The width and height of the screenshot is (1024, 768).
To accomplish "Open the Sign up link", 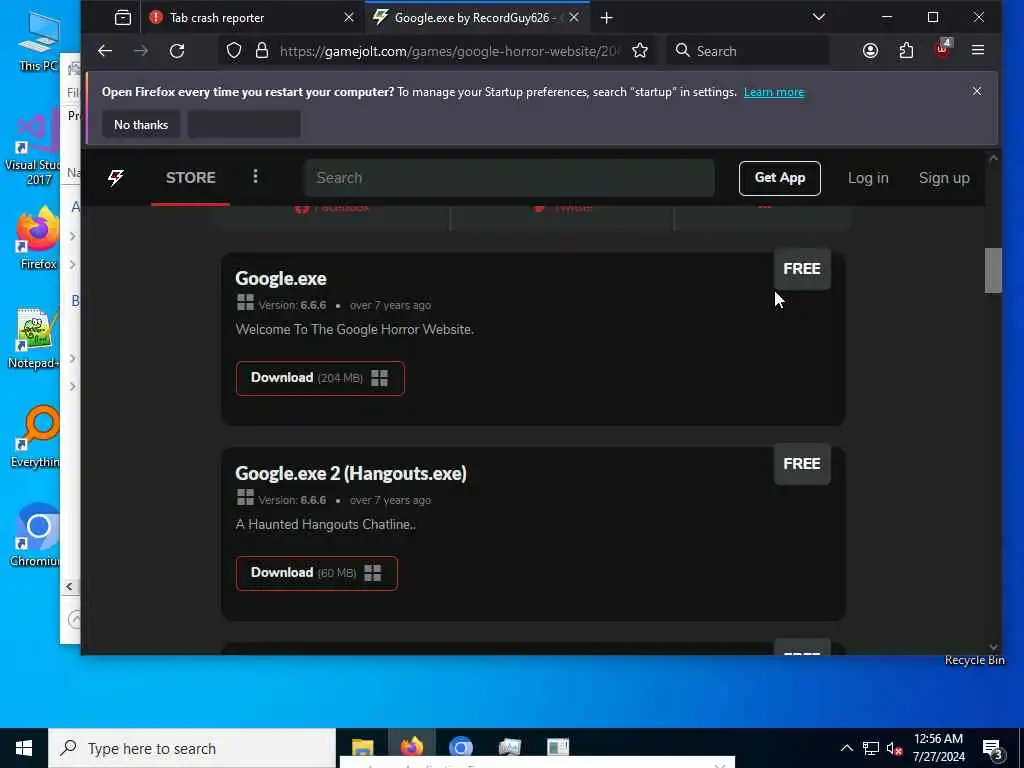I will [944, 178].
